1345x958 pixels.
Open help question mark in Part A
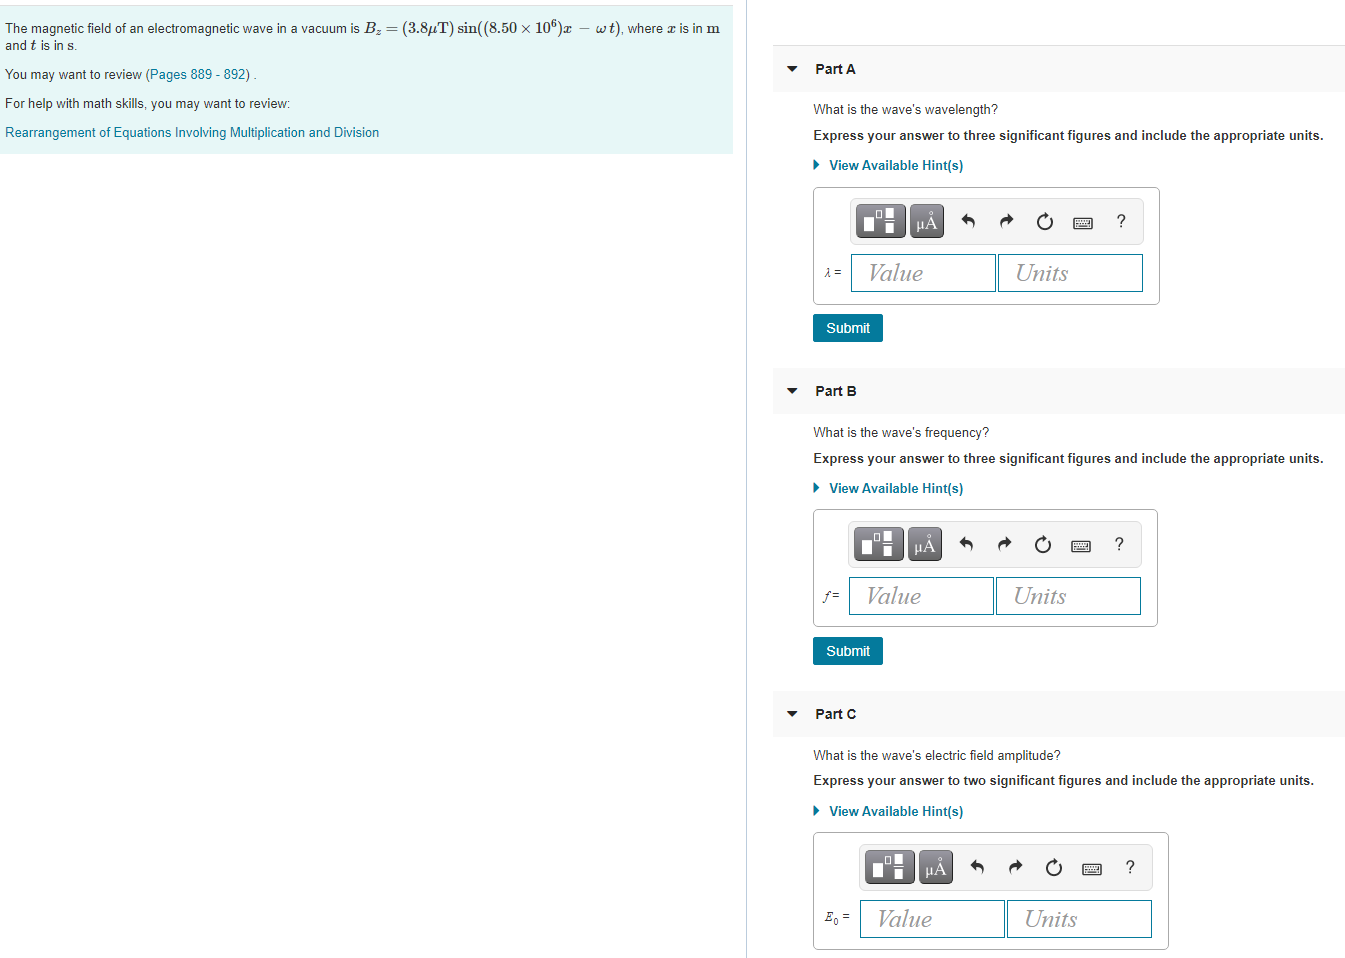[x=1121, y=221]
